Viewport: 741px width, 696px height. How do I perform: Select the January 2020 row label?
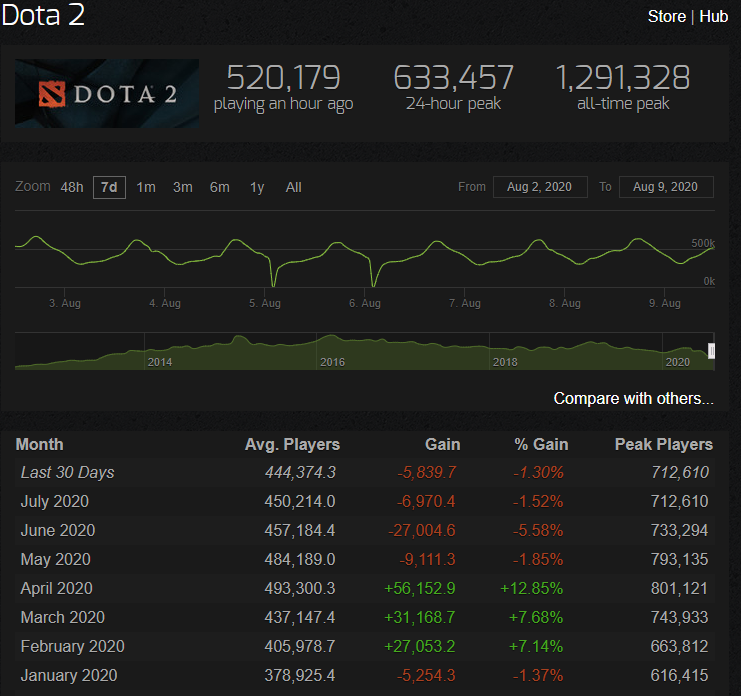(69, 676)
